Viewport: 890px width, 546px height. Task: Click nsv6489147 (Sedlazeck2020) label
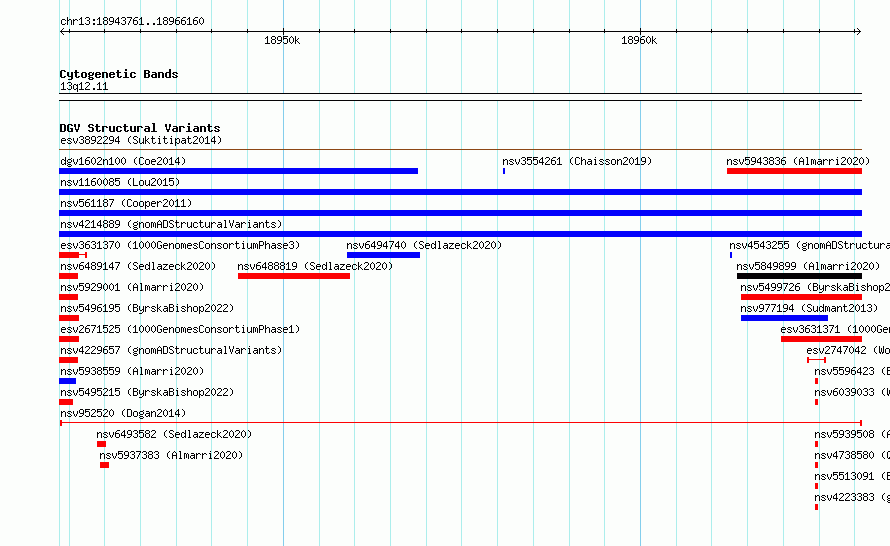138,266
